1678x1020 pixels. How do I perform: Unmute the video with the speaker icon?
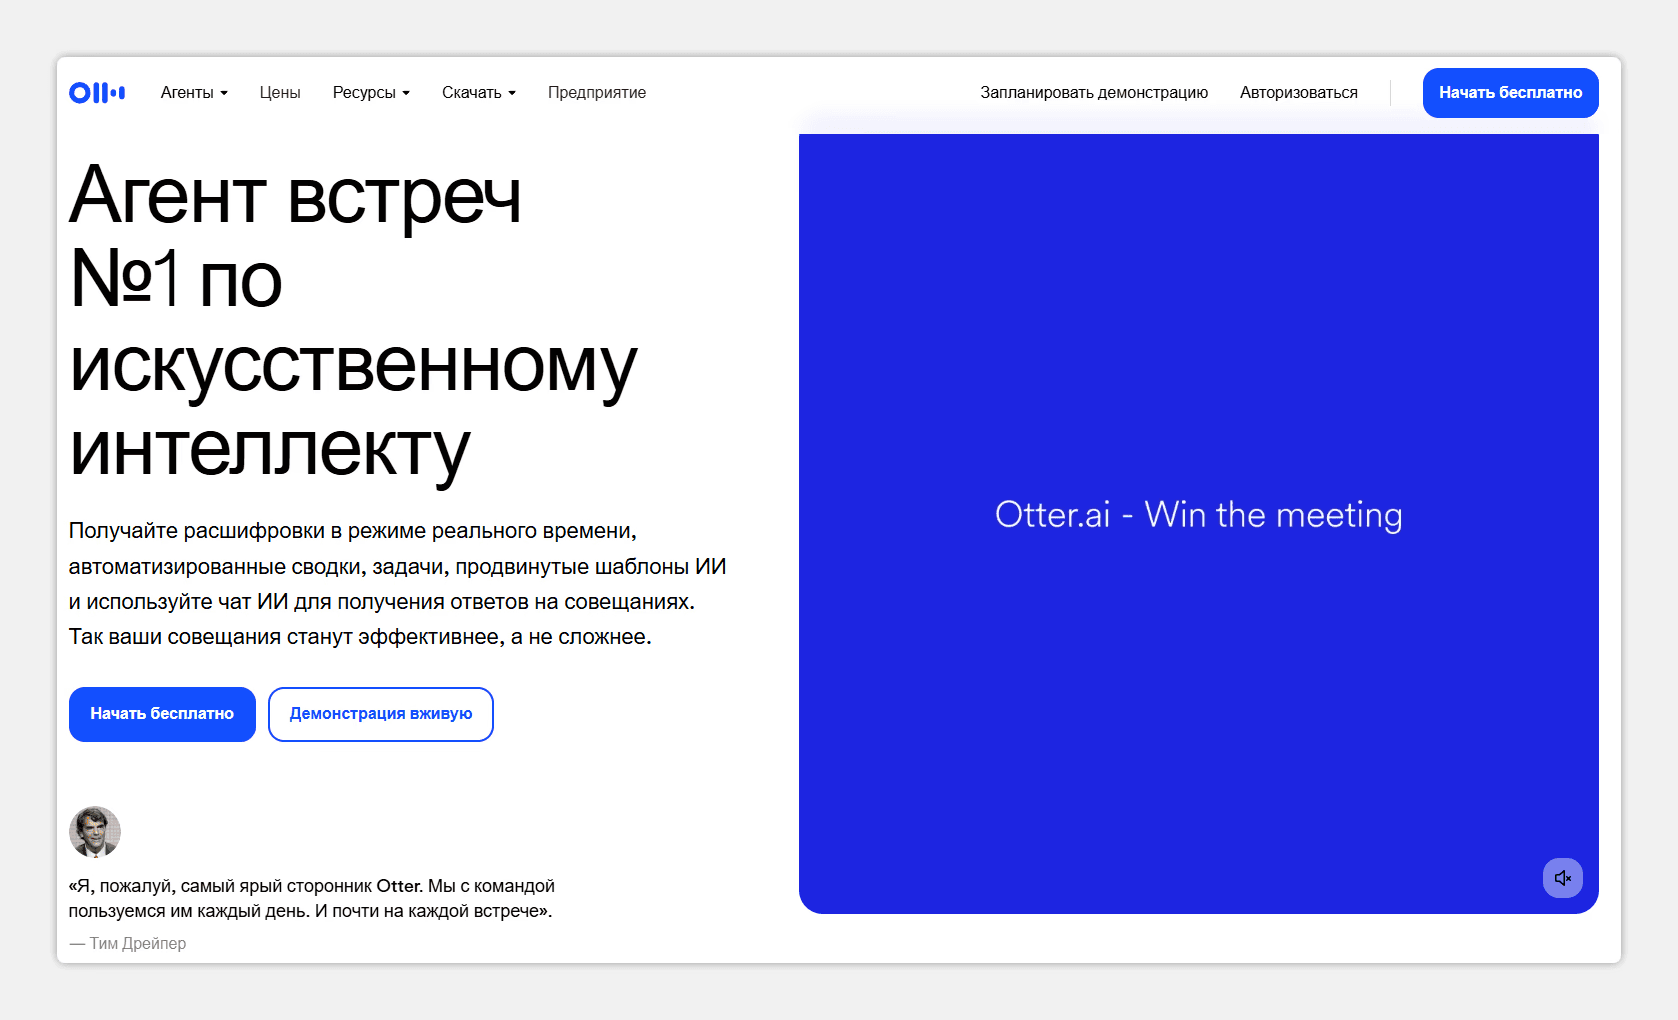point(1562,878)
